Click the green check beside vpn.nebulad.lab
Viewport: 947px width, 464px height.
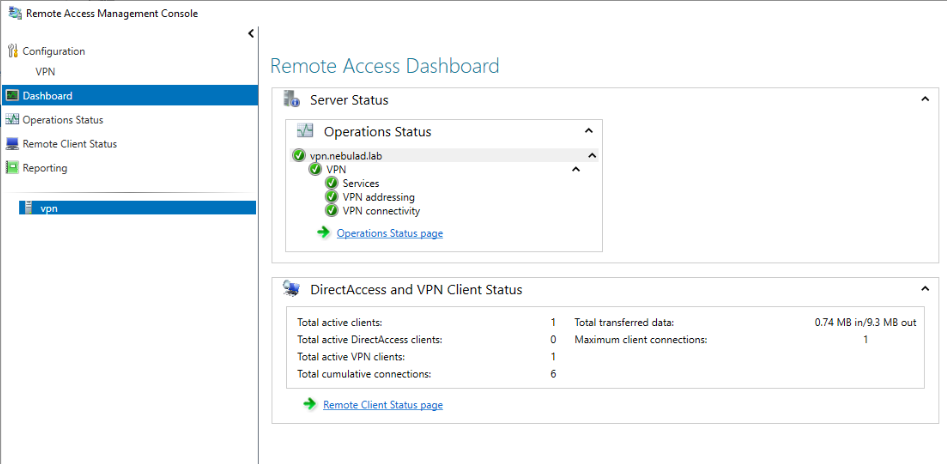[298, 155]
